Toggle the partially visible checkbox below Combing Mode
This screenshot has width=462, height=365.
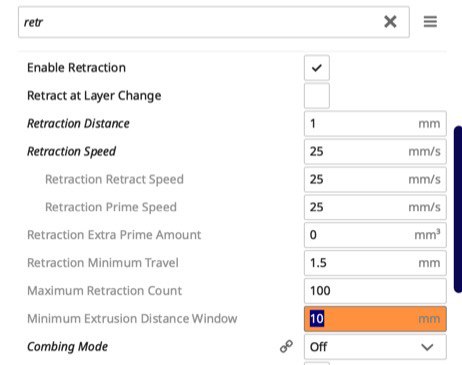tap(317, 363)
